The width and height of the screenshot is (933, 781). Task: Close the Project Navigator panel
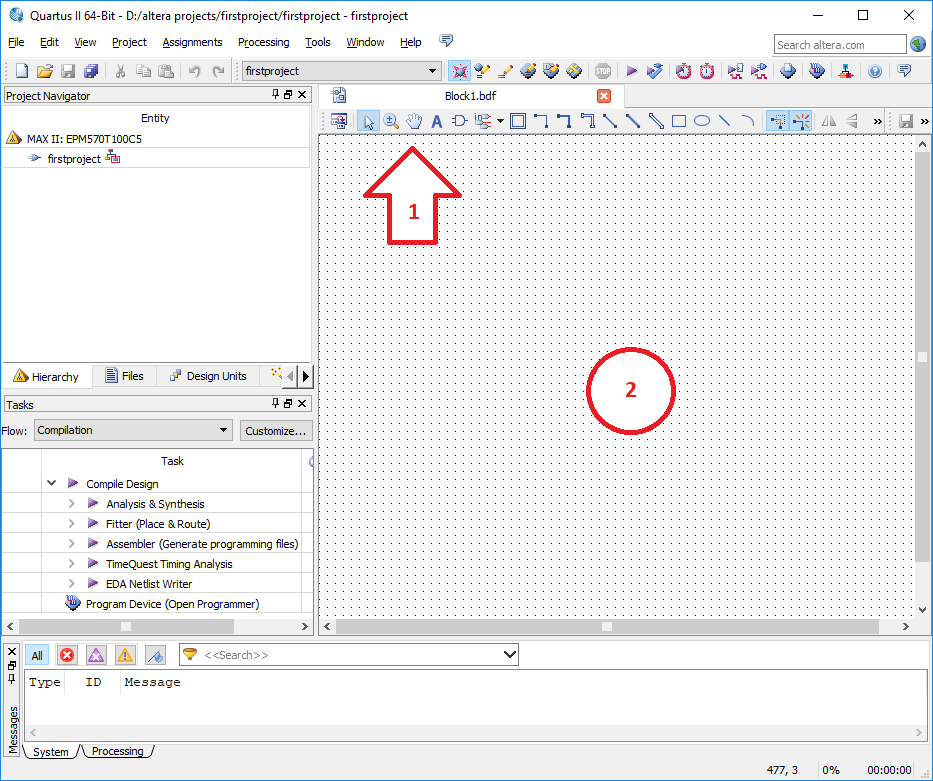[302, 95]
